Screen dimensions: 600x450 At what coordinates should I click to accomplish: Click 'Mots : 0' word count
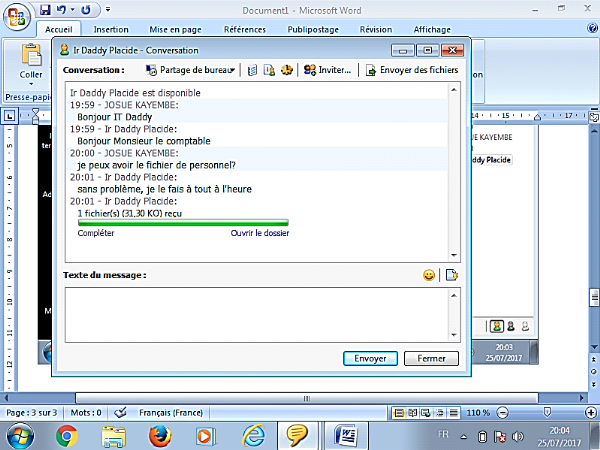(x=86, y=413)
